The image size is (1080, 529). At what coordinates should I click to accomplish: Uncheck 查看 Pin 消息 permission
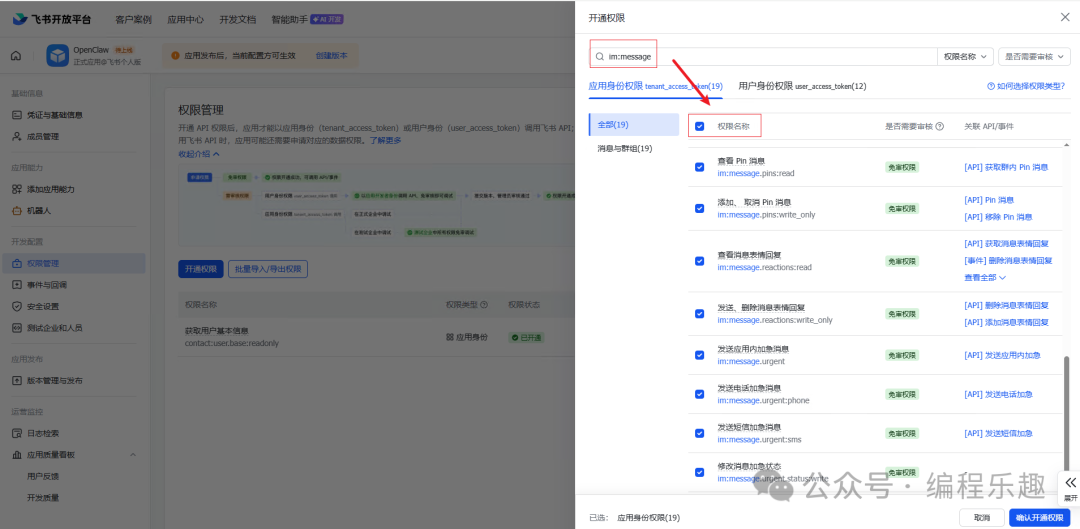pyautogui.click(x=700, y=167)
